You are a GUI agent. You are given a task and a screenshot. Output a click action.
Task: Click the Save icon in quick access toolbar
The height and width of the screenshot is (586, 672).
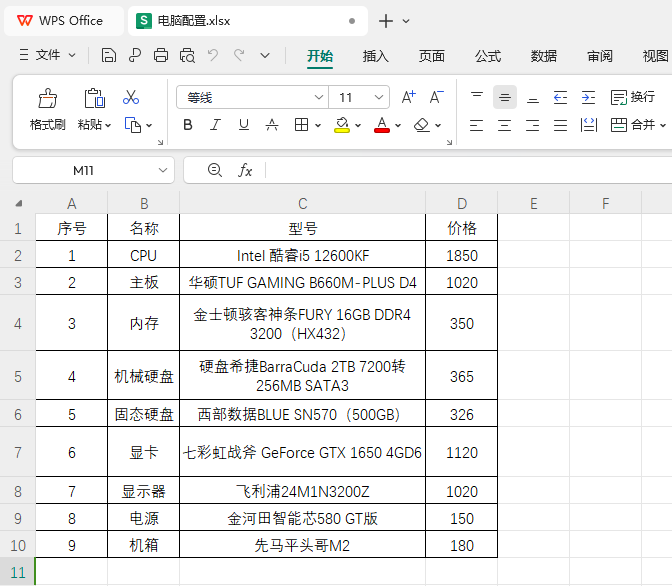[108, 56]
